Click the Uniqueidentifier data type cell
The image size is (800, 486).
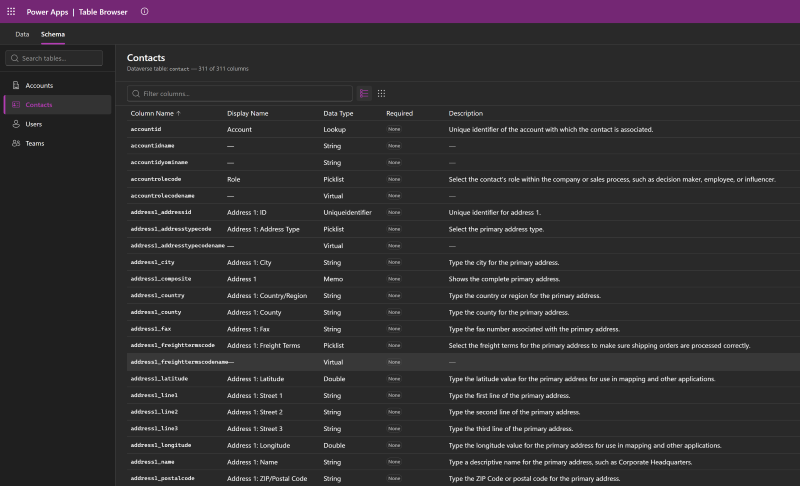pos(347,213)
